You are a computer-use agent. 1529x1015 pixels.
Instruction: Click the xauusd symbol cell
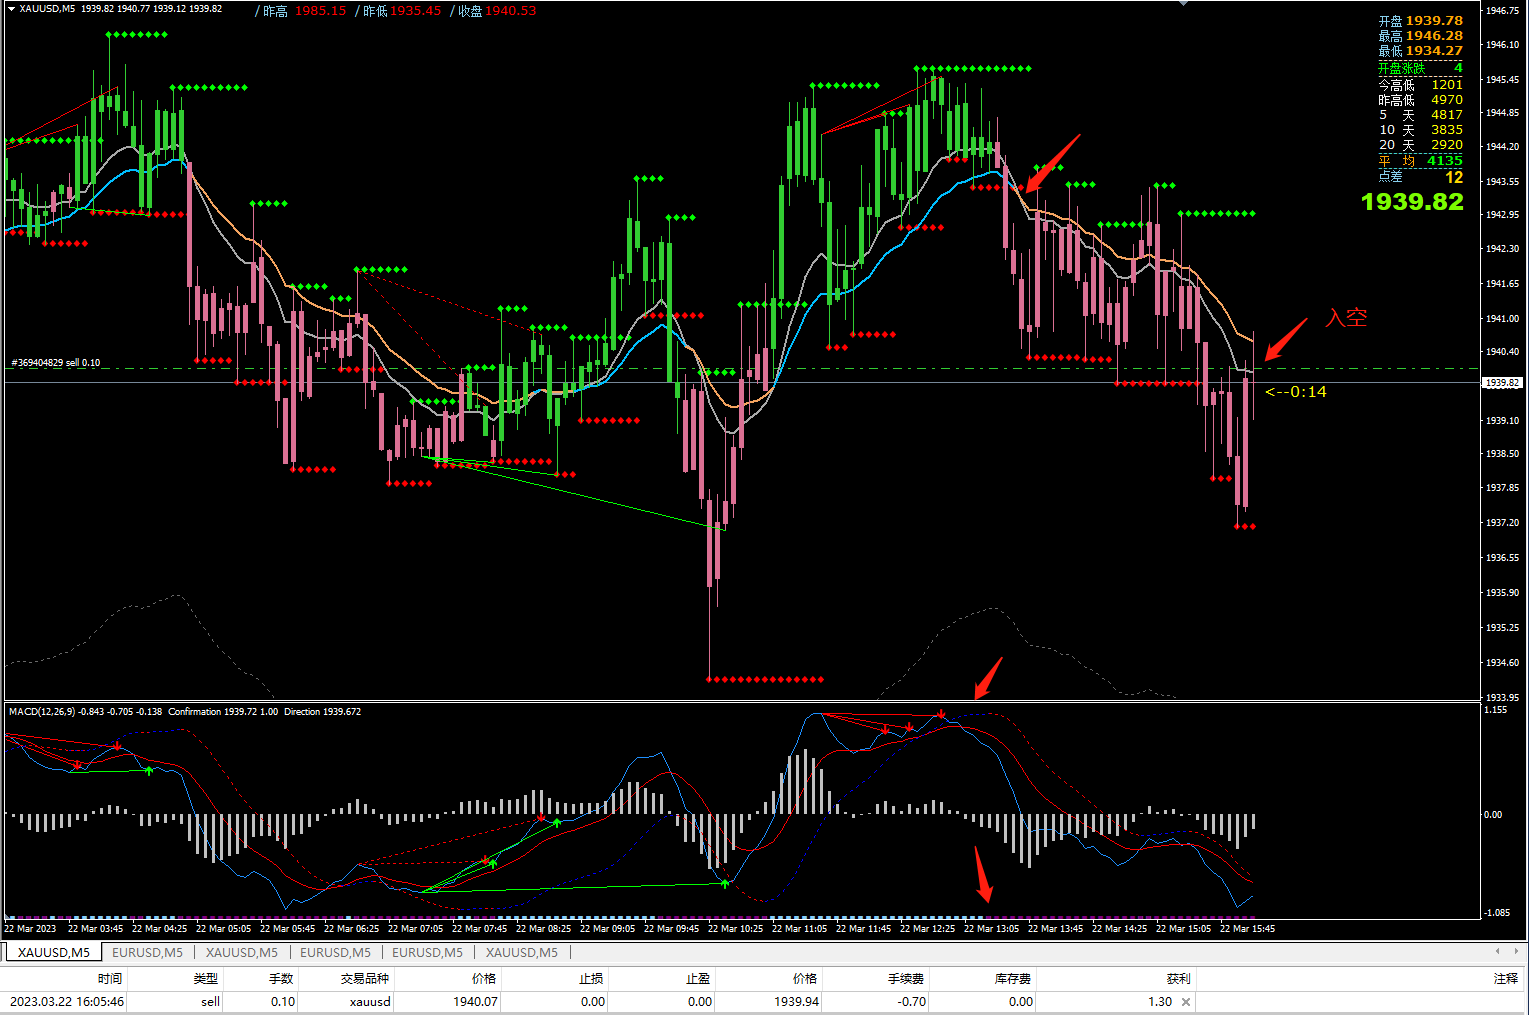tap(370, 1002)
